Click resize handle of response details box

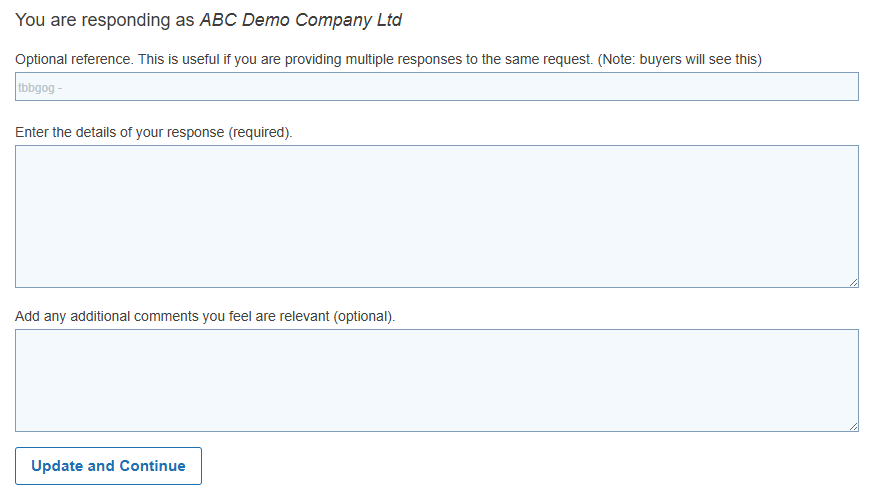click(853, 283)
